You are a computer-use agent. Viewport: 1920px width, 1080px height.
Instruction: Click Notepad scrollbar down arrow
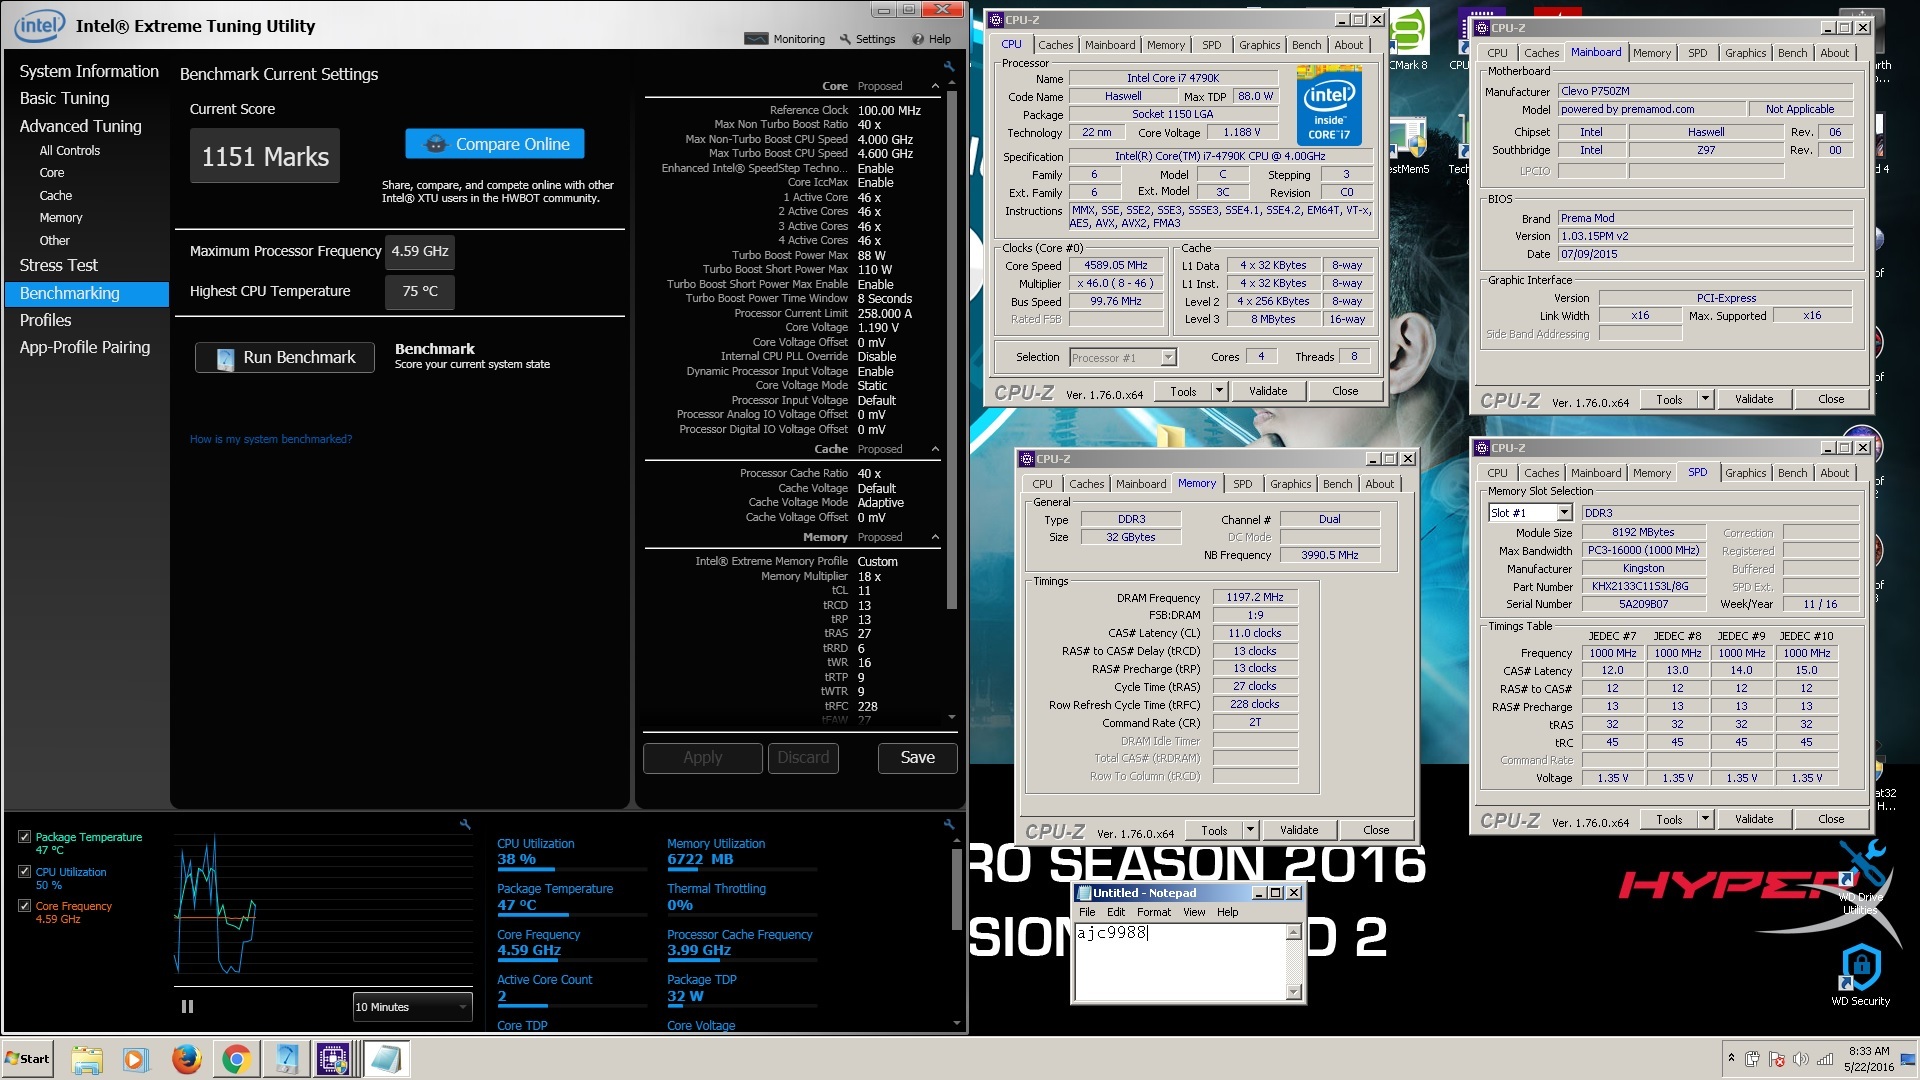coord(1293,992)
